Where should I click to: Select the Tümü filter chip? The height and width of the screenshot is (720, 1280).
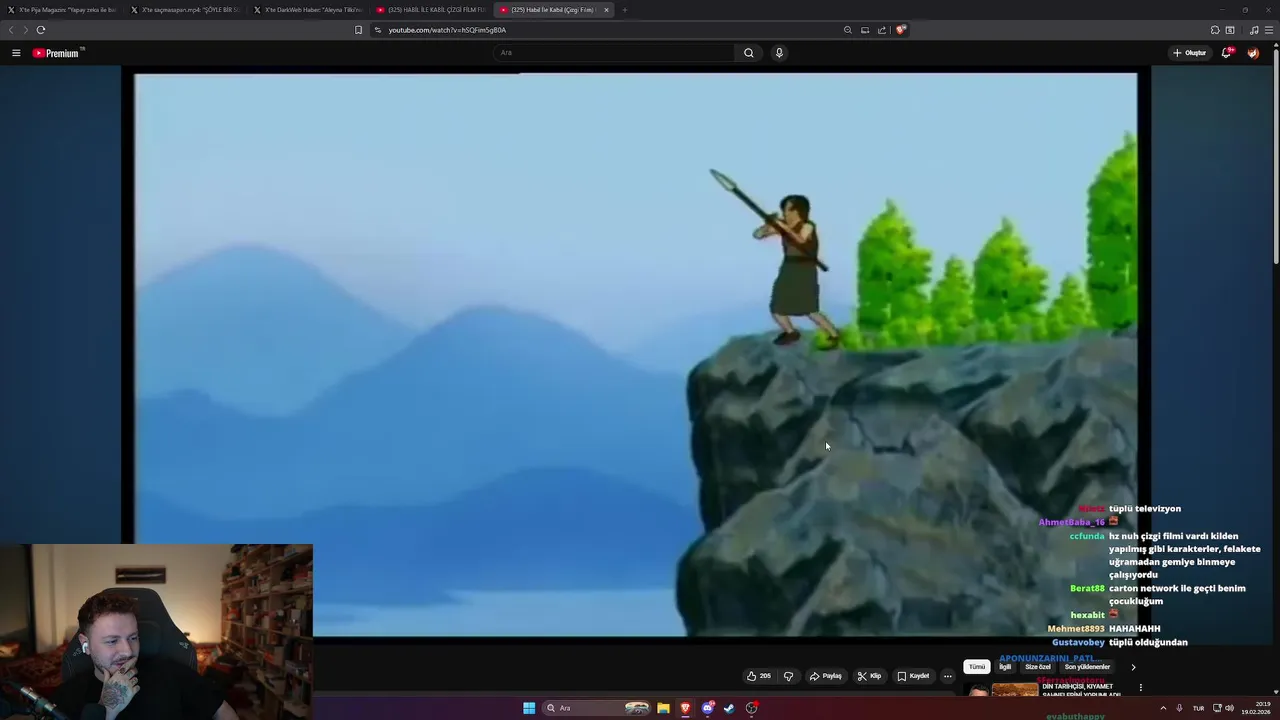(x=977, y=667)
